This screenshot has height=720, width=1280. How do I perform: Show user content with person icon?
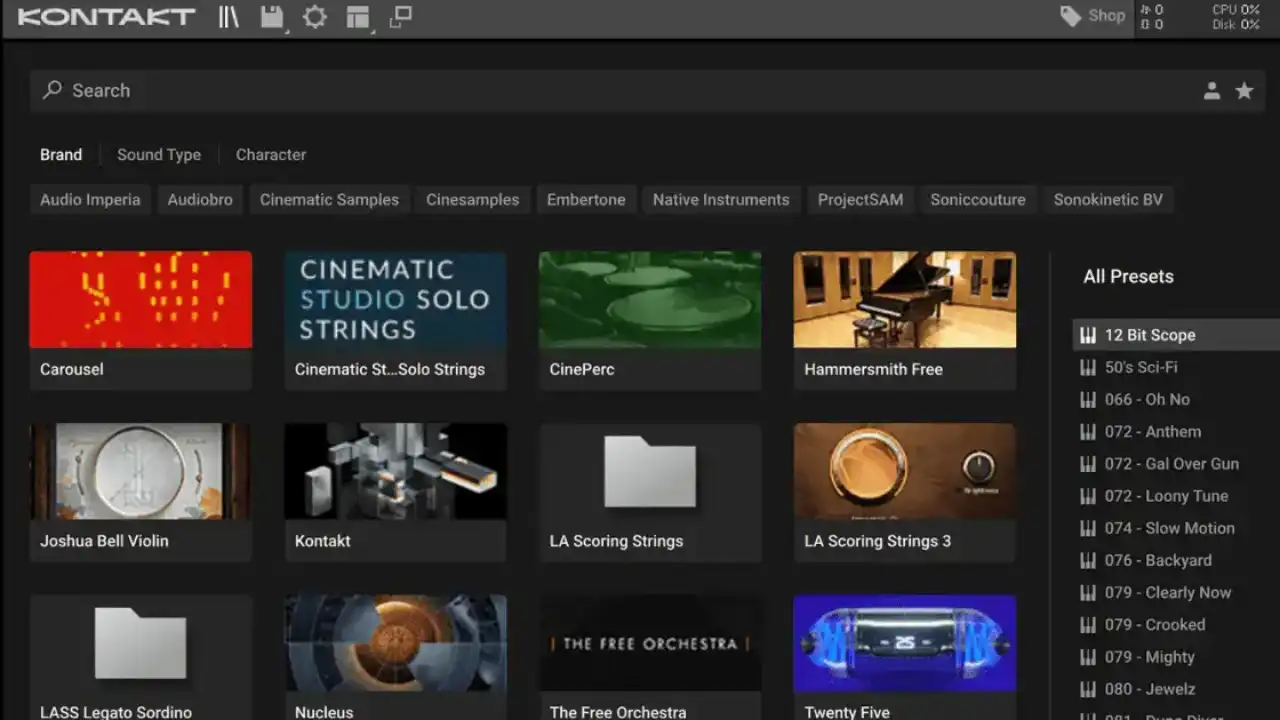click(1211, 91)
